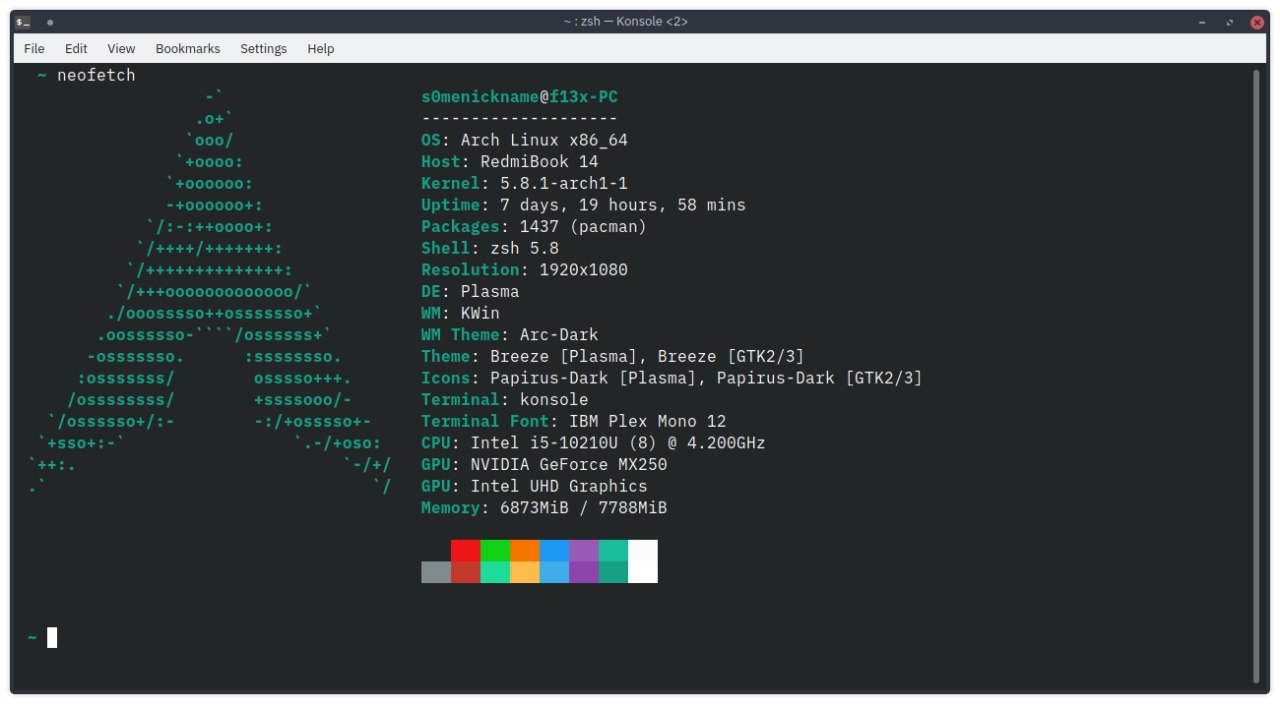Click the 'Packages: 1437 (pacman)' line
This screenshot has width=1280, height=704.
[x=534, y=227]
